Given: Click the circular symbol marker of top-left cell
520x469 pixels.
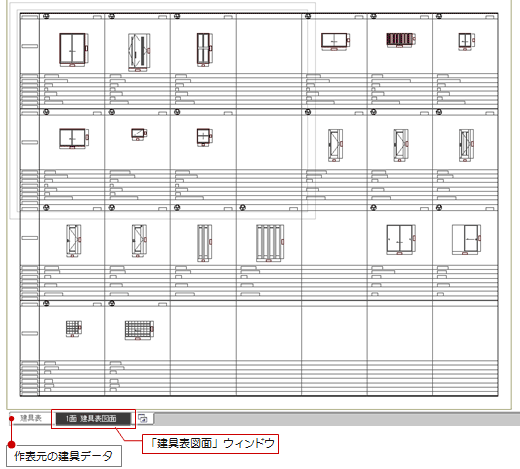Looking at the screenshot, I should tap(46, 16).
